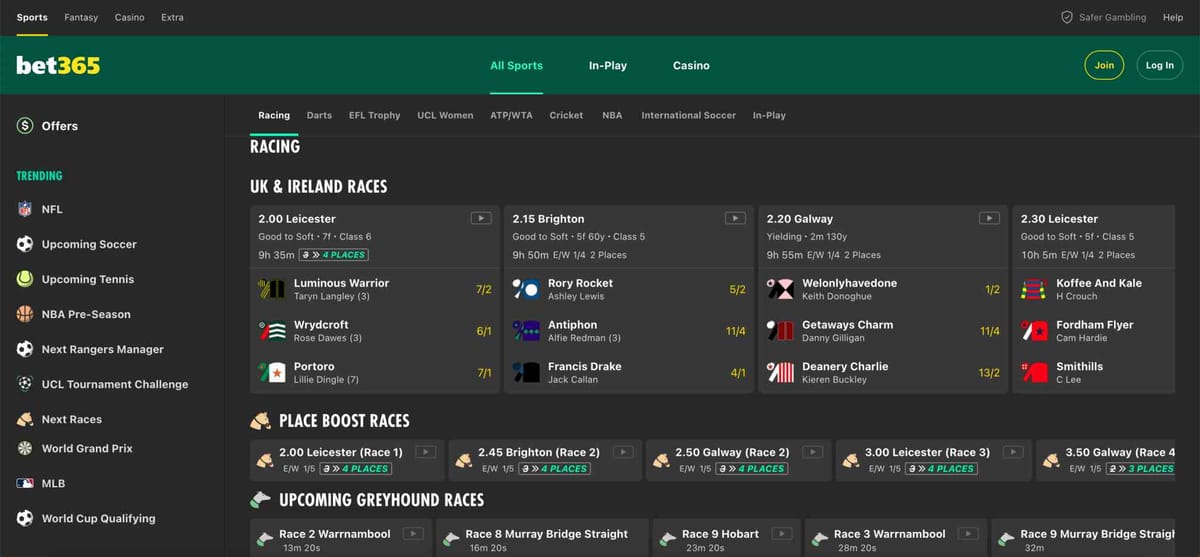
Task: Click the Log In button
Action: [1160, 65]
